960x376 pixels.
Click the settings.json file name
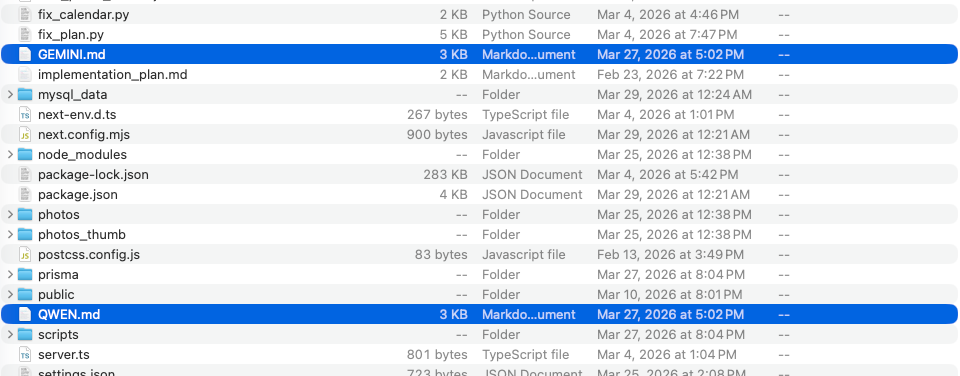(77, 372)
